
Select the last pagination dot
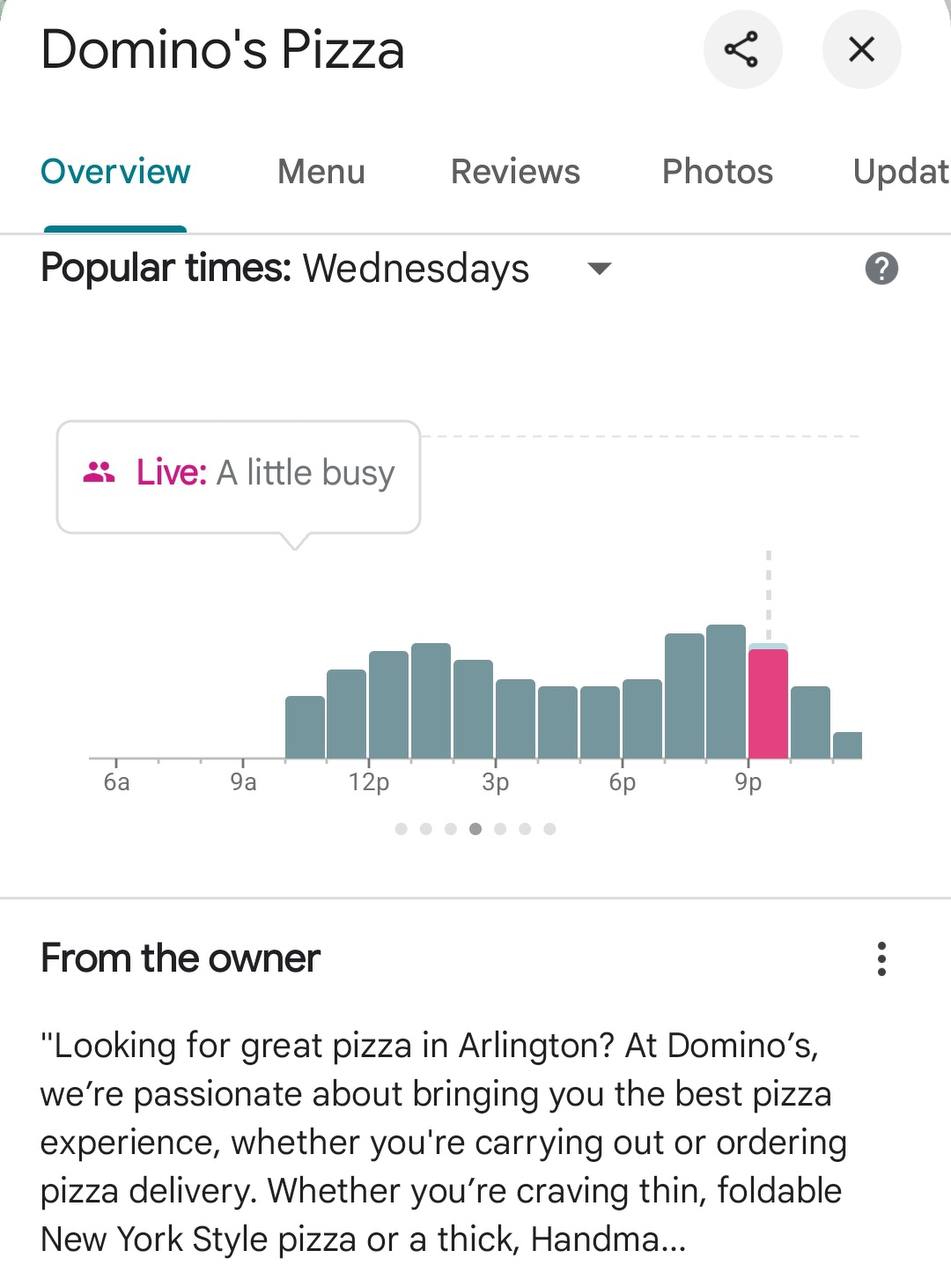pyautogui.click(x=549, y=828)
